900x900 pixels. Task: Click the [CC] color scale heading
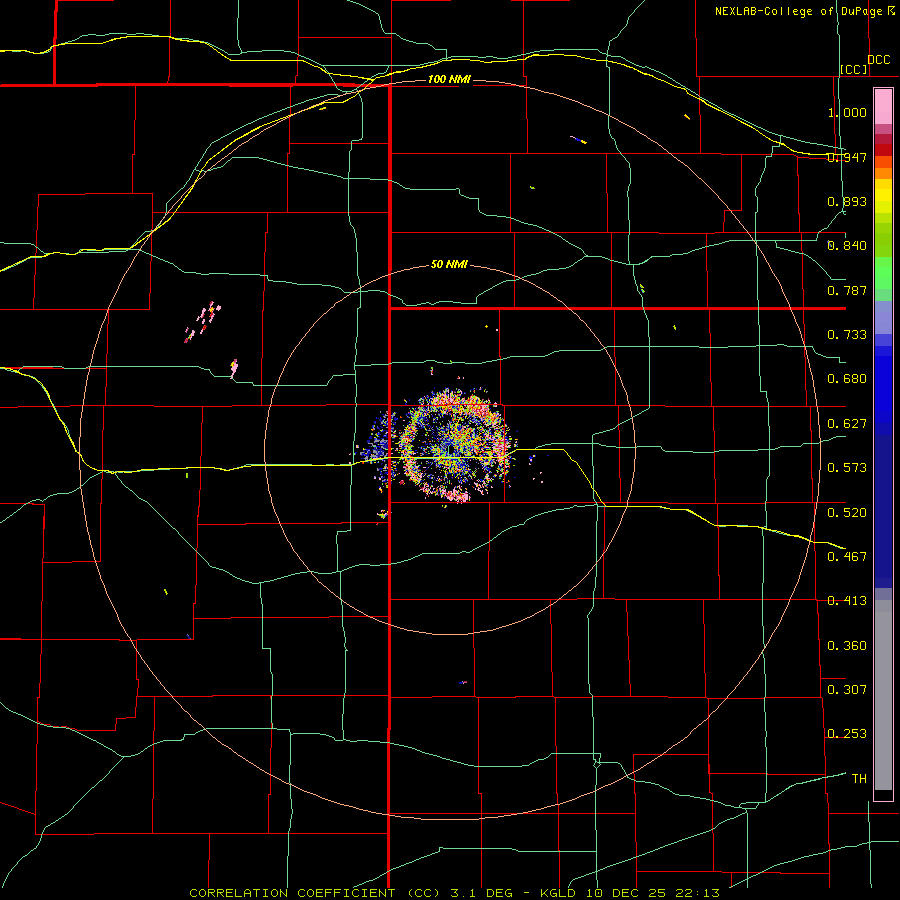(854, 69)
